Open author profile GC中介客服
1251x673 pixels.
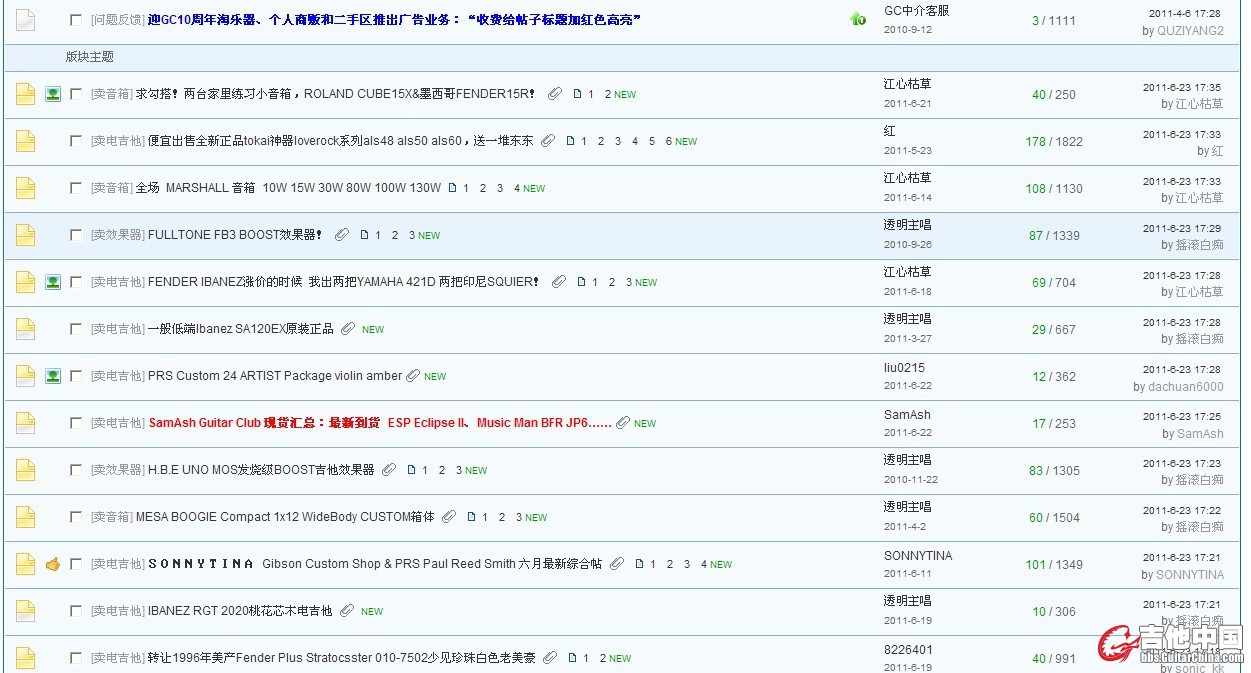(917, 10)
